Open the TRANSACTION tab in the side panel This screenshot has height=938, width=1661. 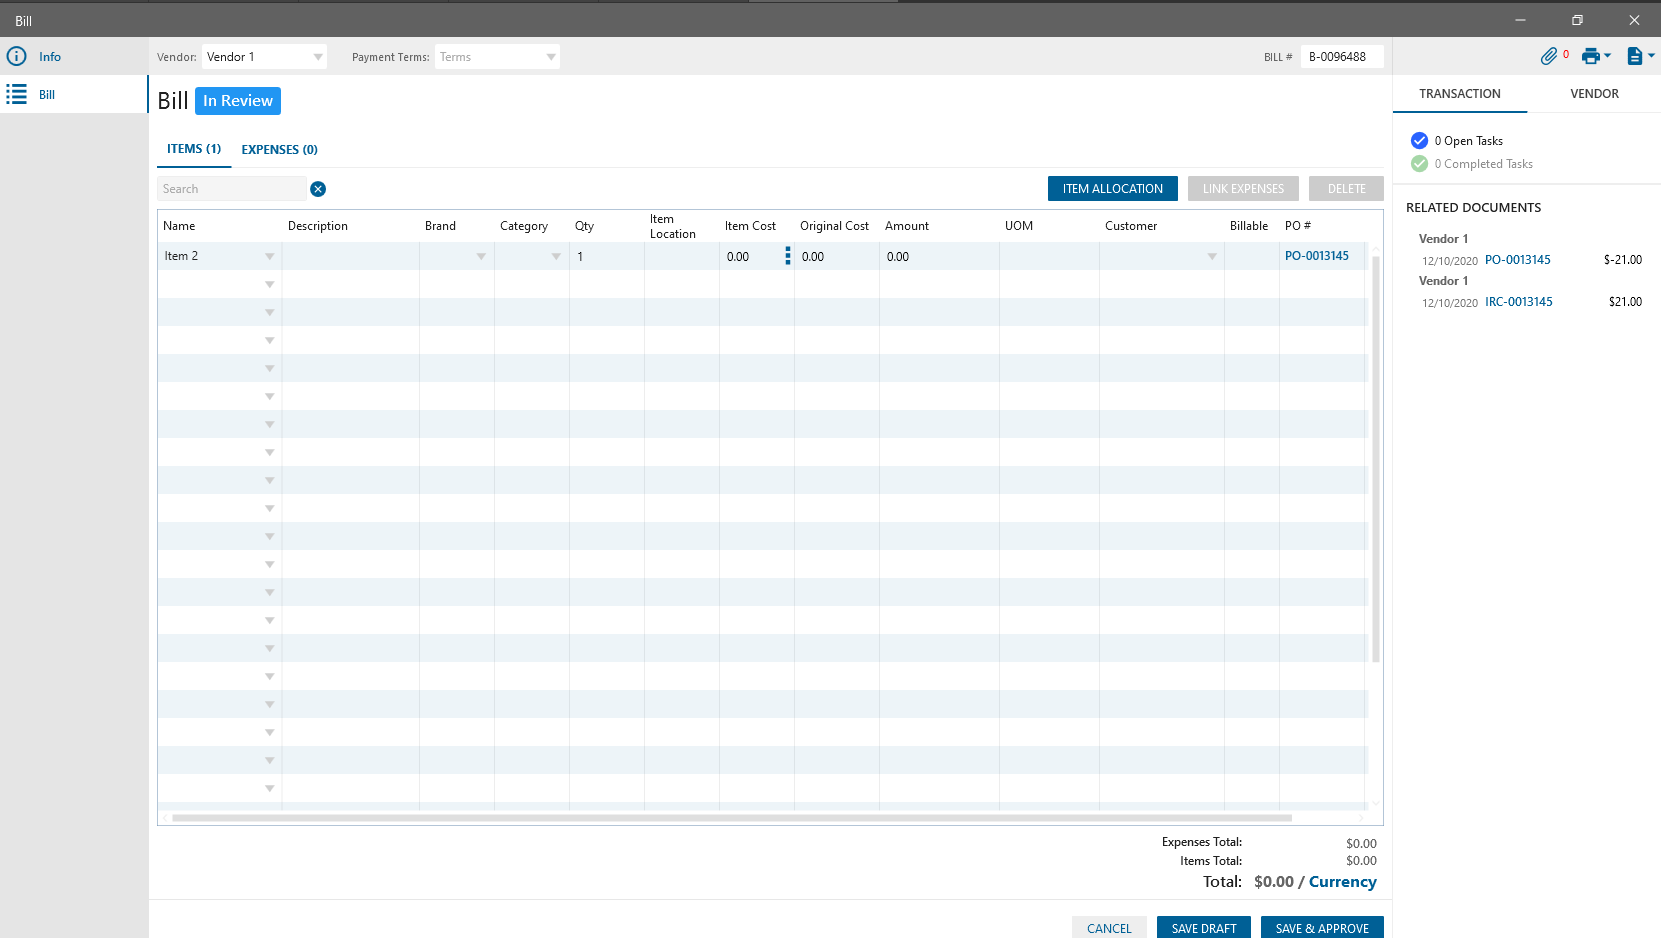1460,94
